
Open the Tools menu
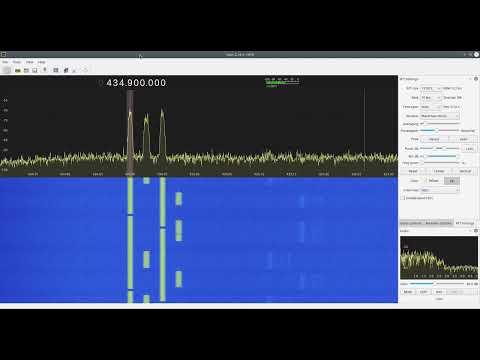pos(16,62)
